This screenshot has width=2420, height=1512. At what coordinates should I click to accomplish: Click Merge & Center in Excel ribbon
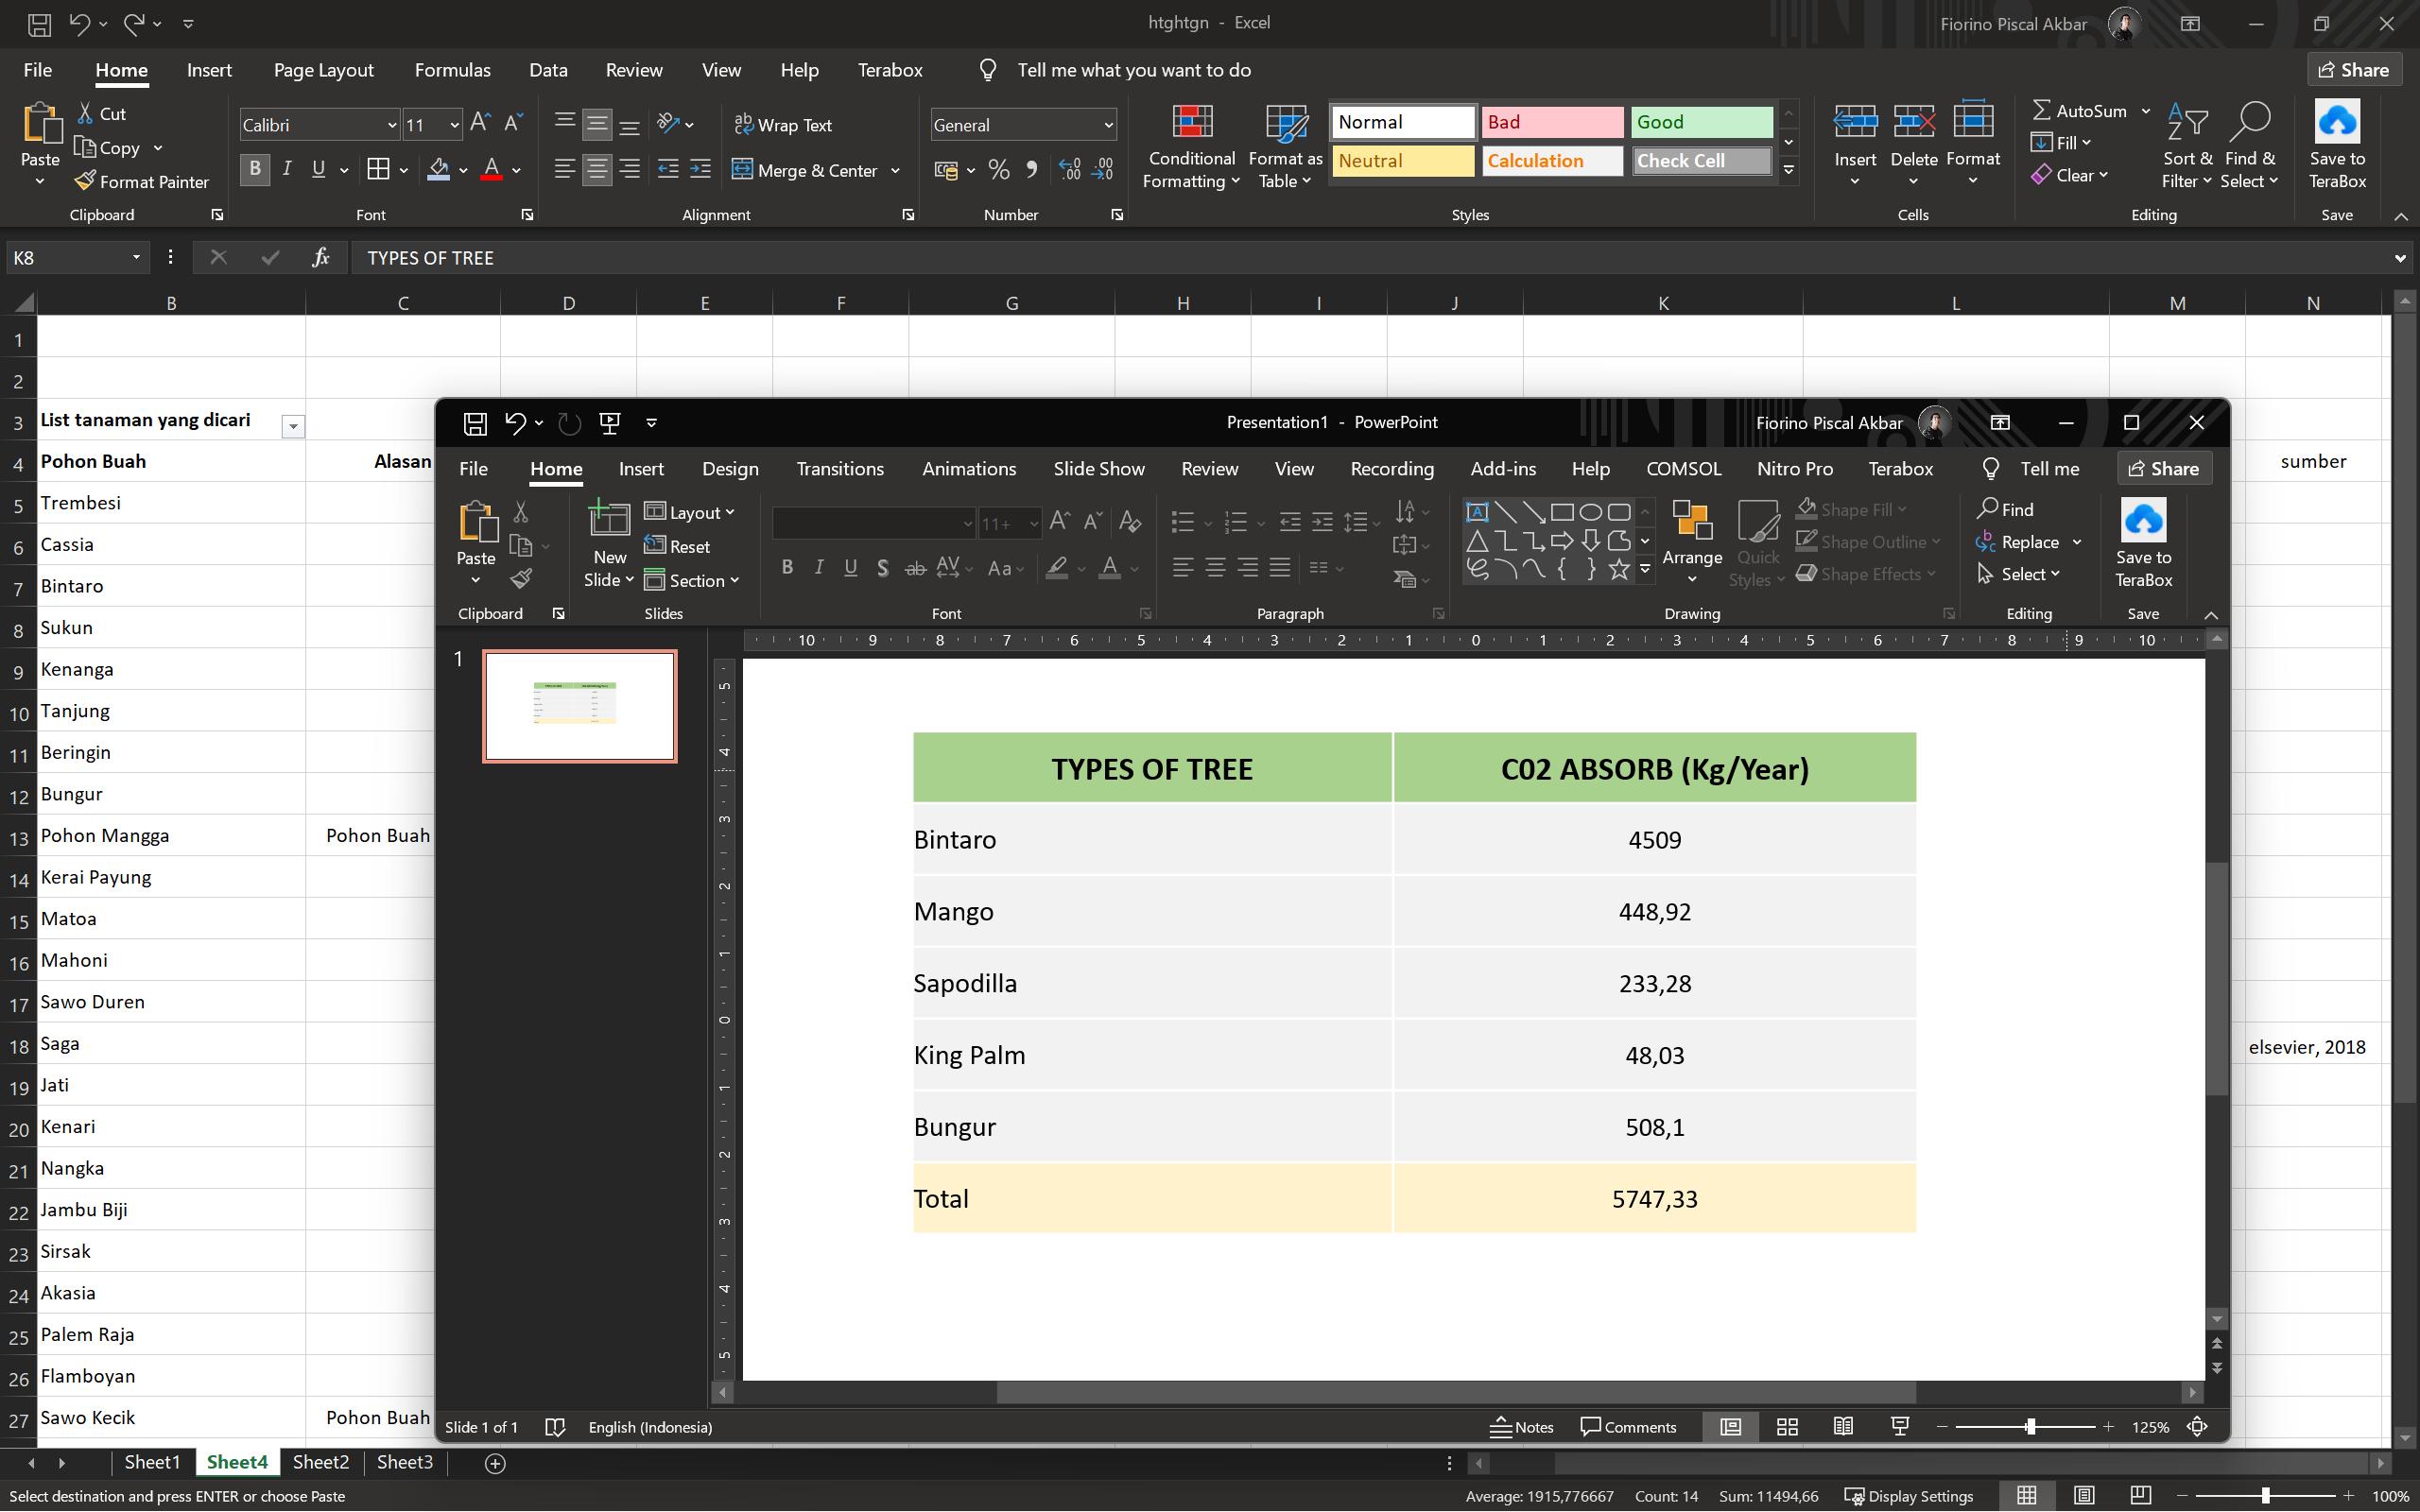(816, 170)
